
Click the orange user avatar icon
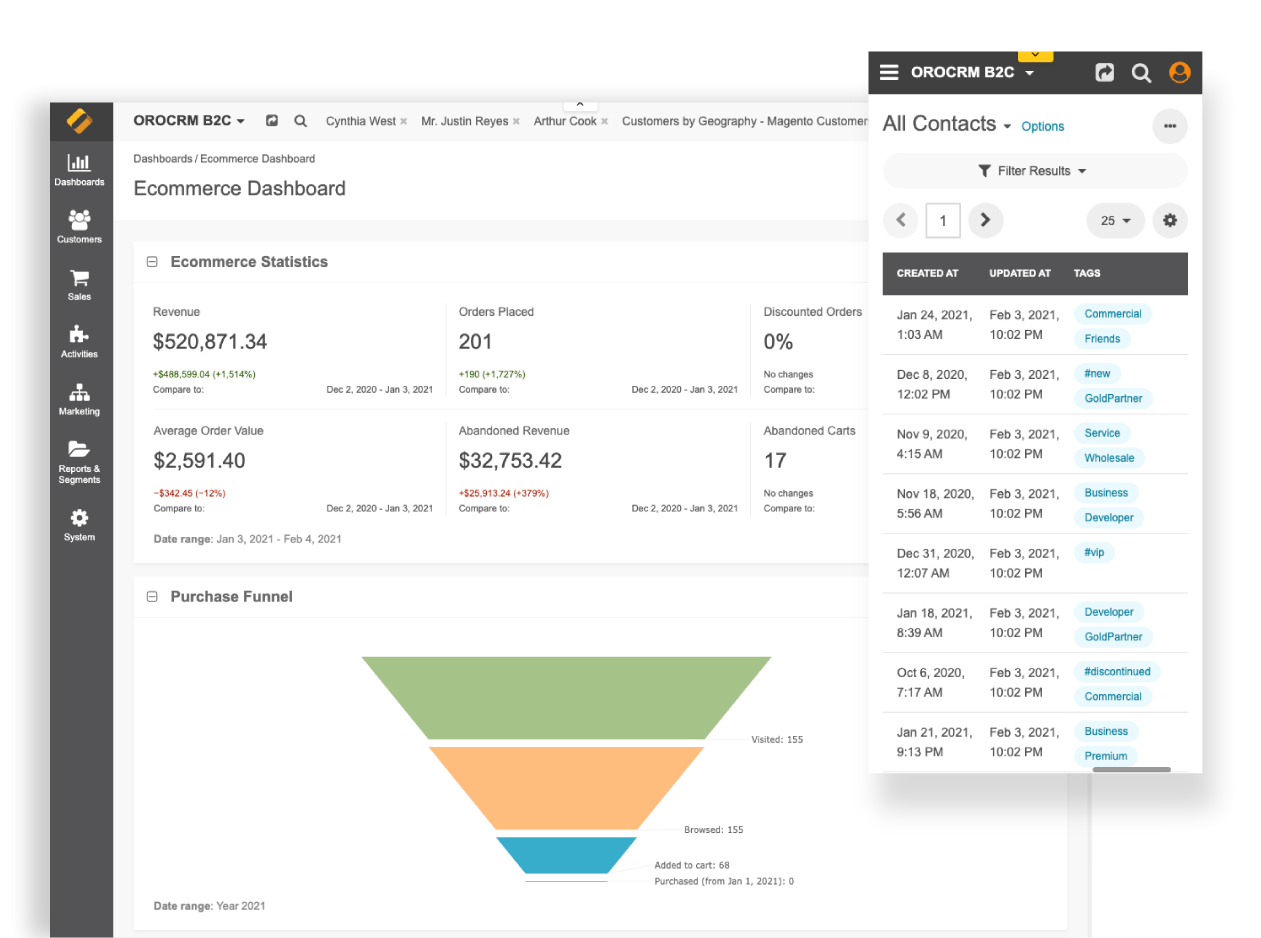coord(1179,72)
